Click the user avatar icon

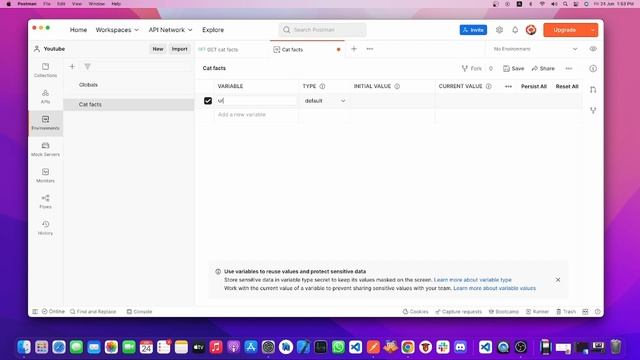(x=531, y=30)
